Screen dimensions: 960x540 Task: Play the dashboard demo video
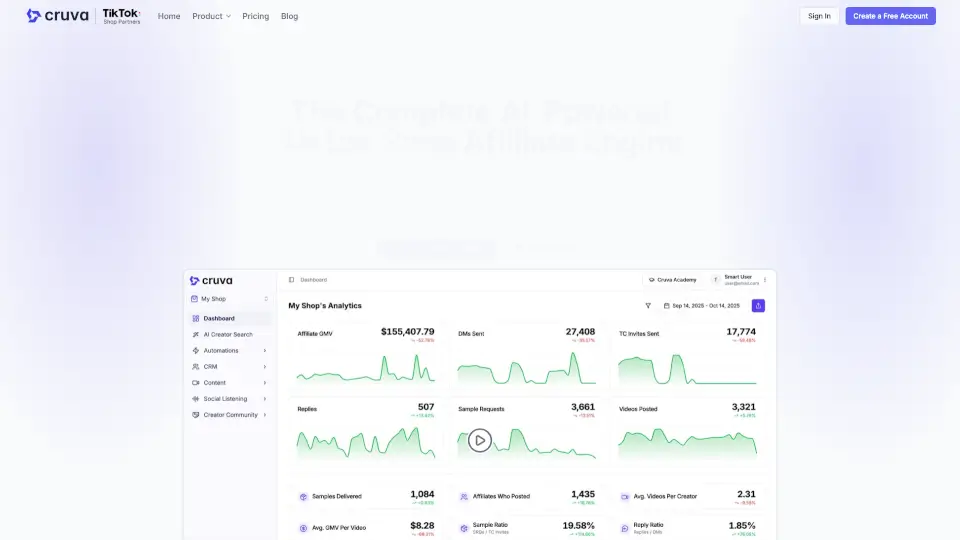480,440
